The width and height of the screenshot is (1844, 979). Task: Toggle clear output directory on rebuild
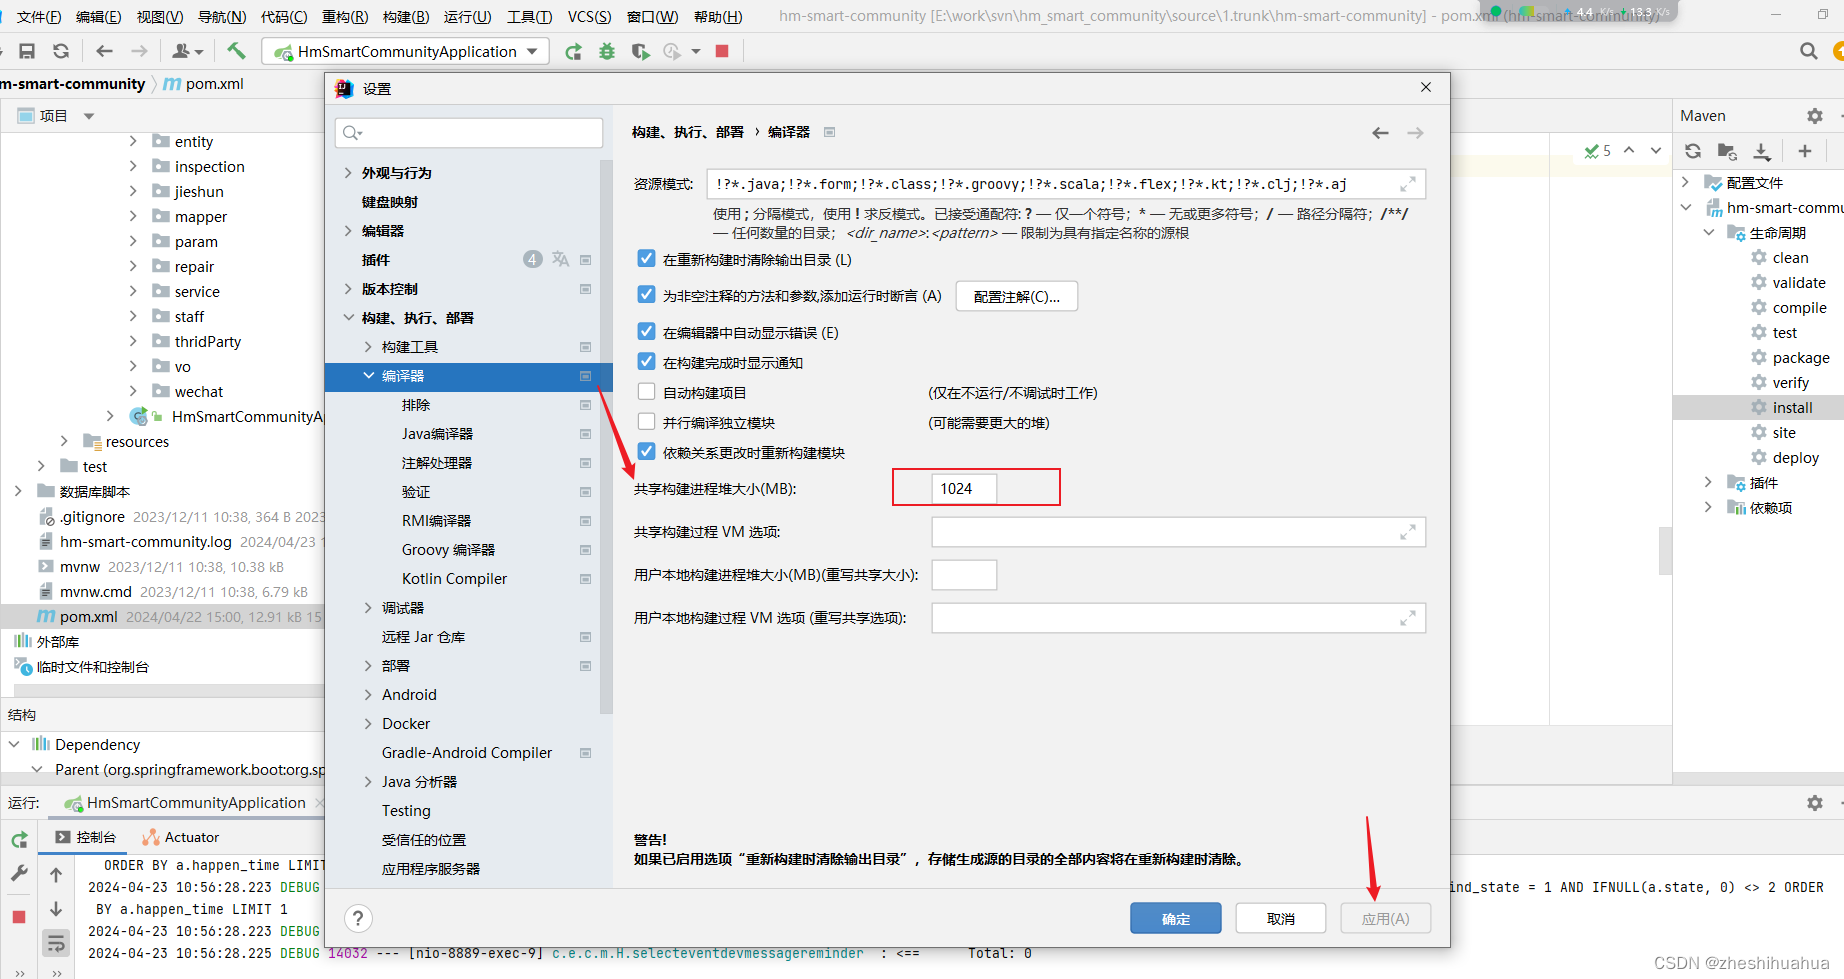(647, 259)
